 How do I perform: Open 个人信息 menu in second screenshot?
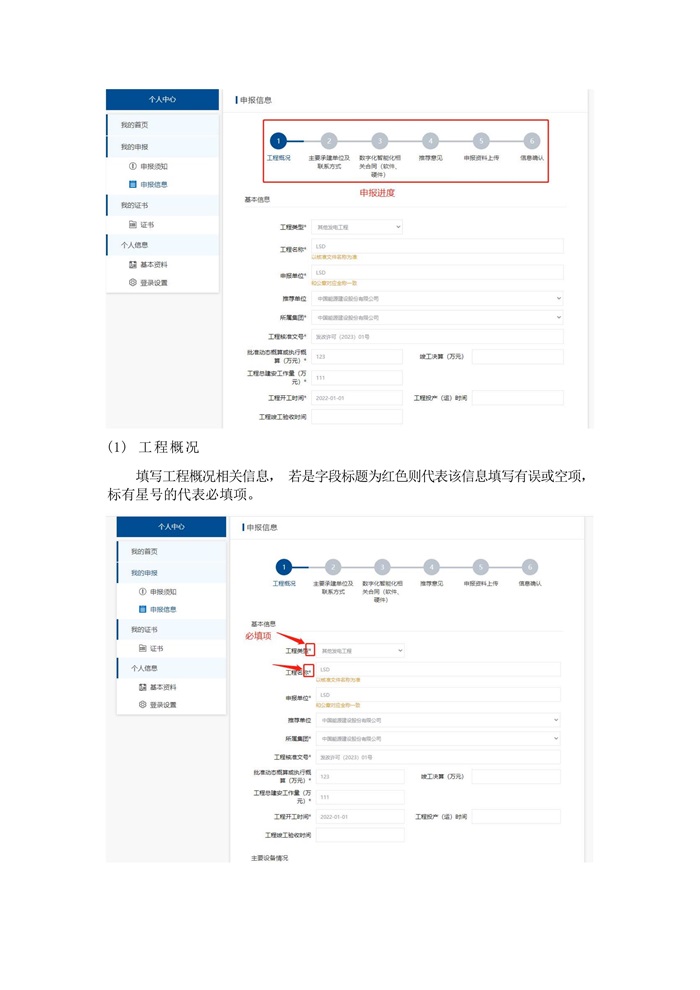[172, 668]
